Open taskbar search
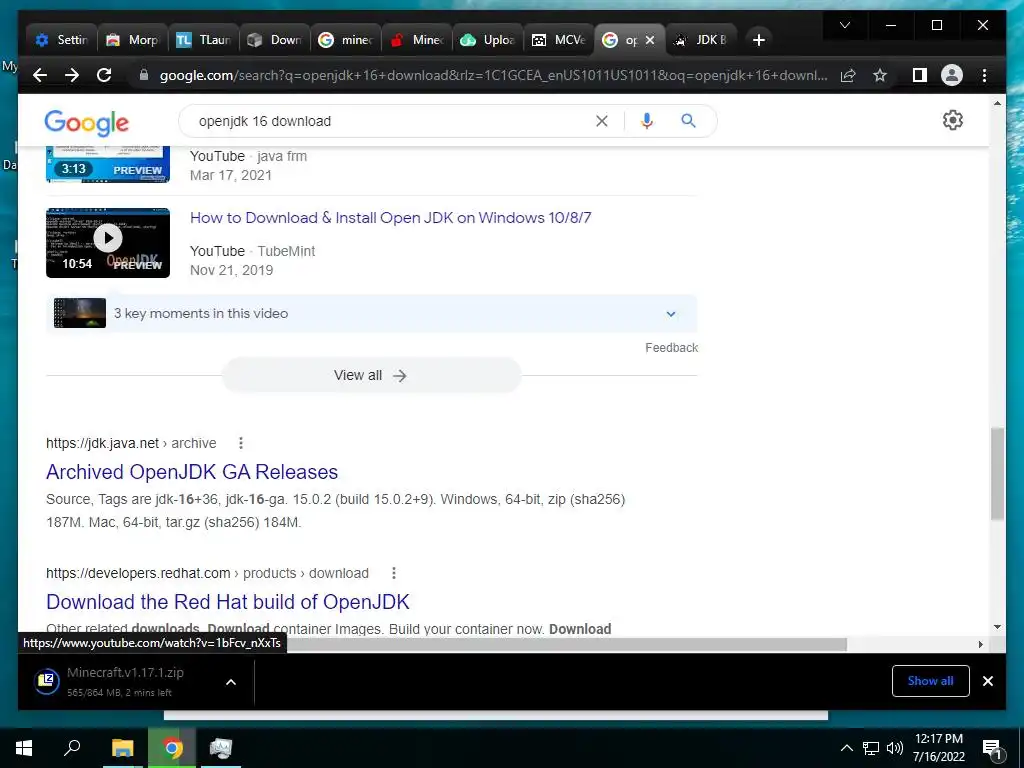Screen dimensions: 1024x768 pyautogui.click(x=72, y=748)
